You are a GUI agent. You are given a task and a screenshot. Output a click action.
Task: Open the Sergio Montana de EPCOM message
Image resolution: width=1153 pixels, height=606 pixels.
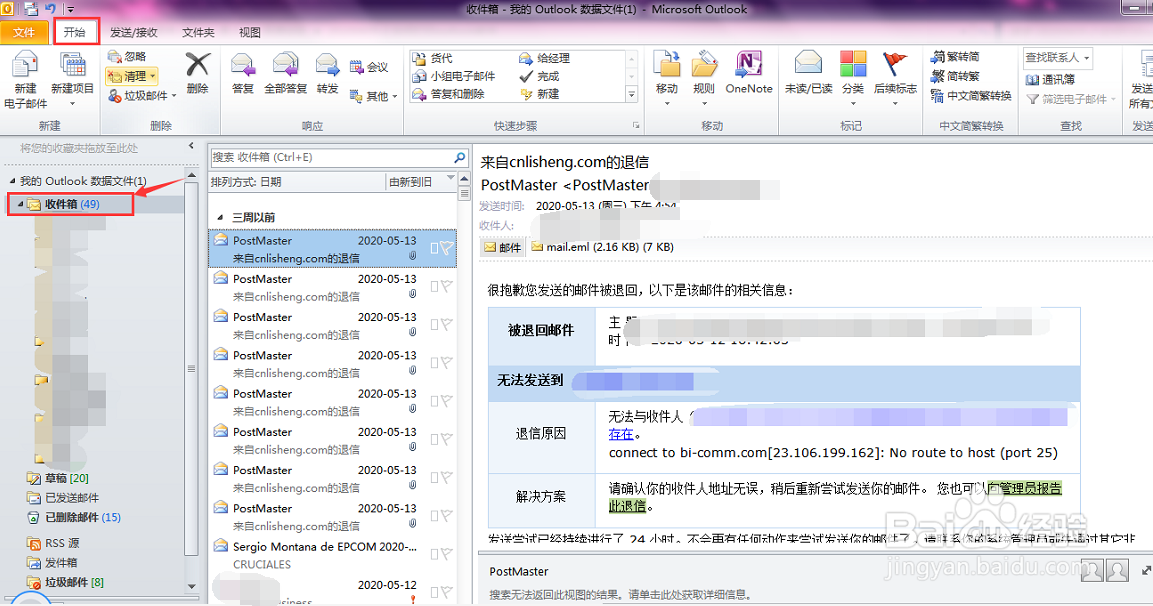(332, 555)
